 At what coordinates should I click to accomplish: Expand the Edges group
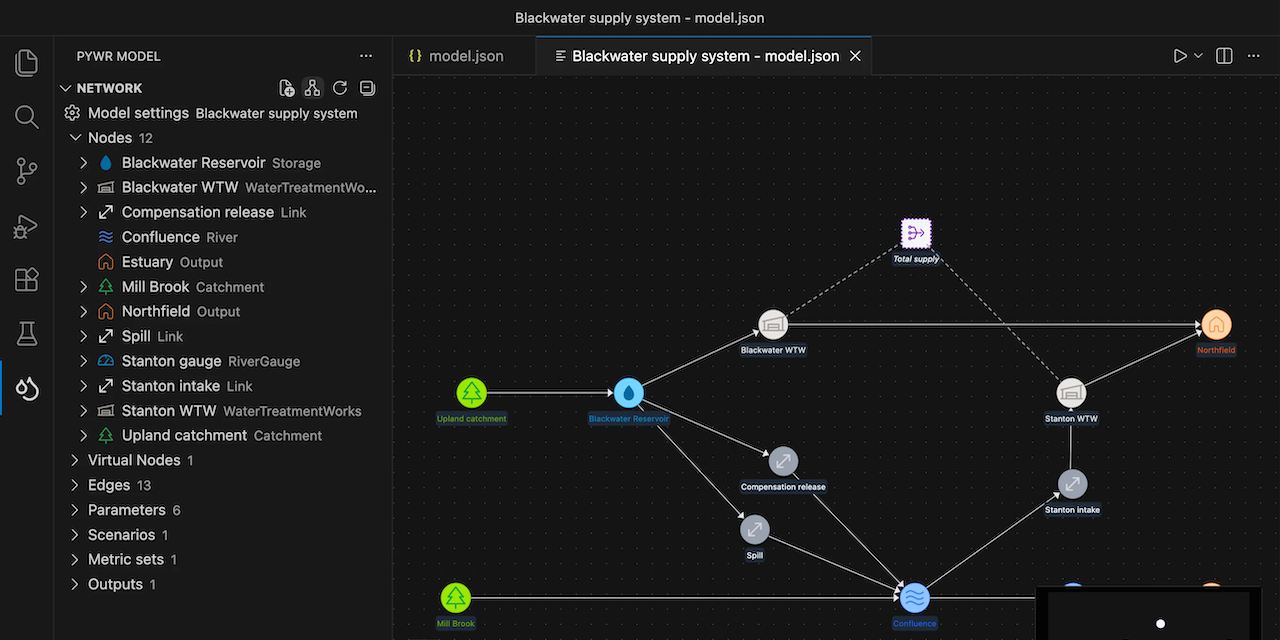pyautogui.click(x=75, y=485)
